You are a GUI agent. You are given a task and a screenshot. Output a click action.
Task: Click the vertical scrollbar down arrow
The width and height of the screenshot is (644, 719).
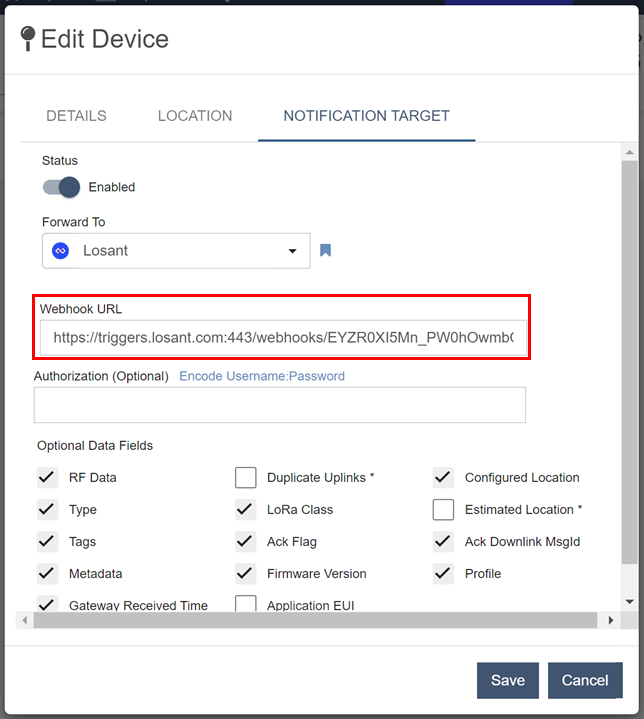tap(630, 602)
